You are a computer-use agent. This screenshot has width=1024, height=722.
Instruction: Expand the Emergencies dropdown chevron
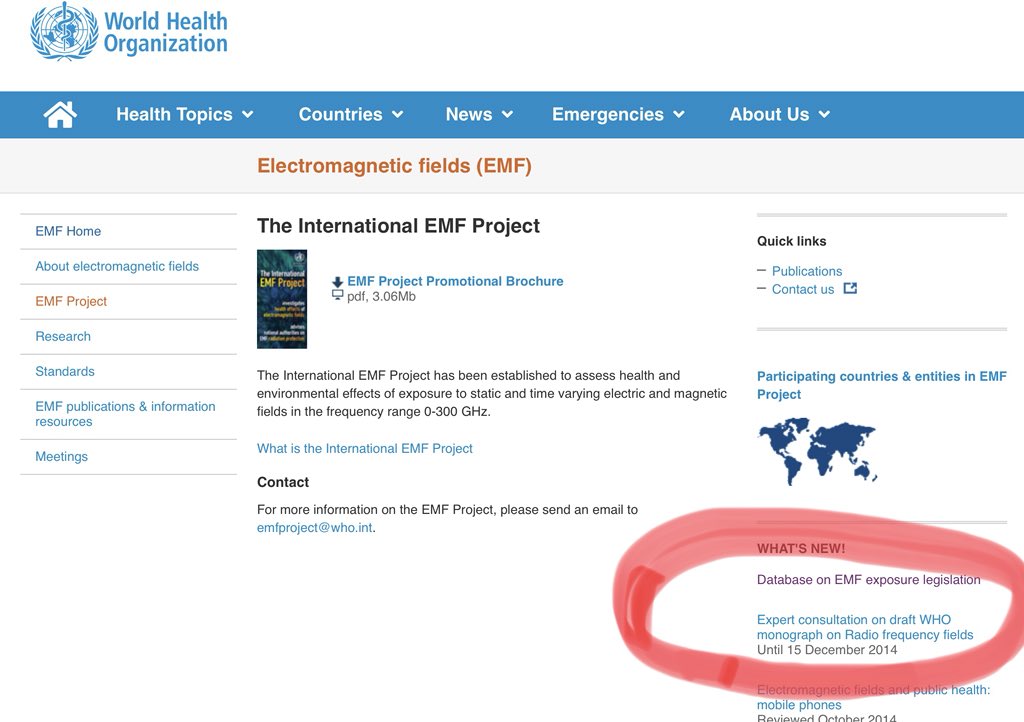coord(679,115)
